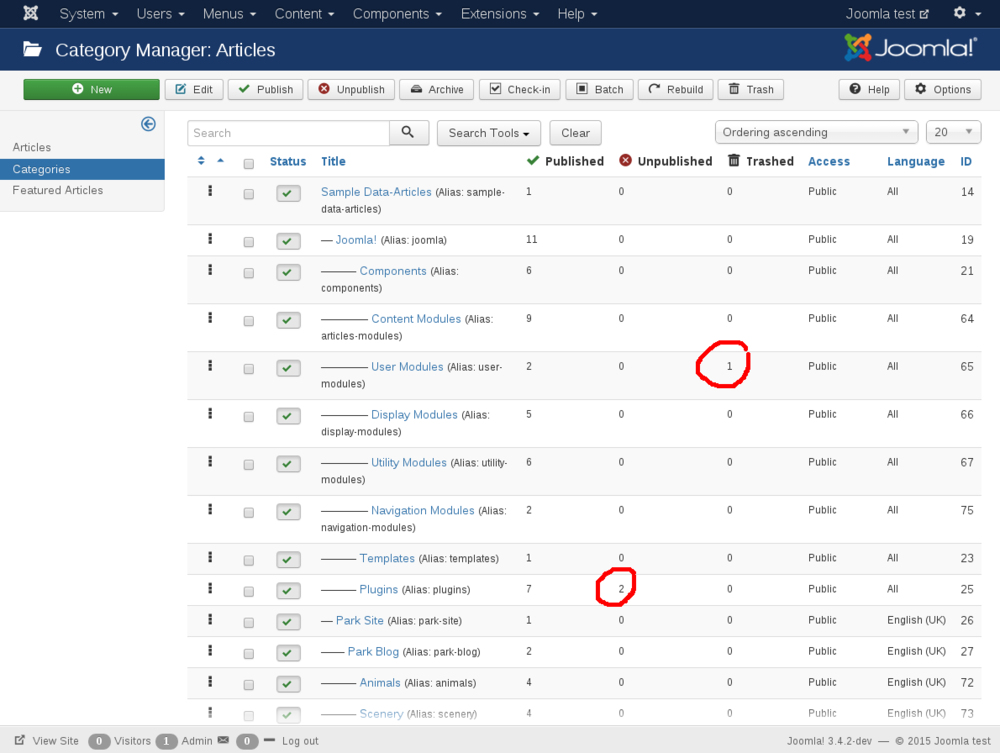The width and height of the screenshot is (1000, 753).
Task: Click into the Search text field
Action: click(288, 133)
